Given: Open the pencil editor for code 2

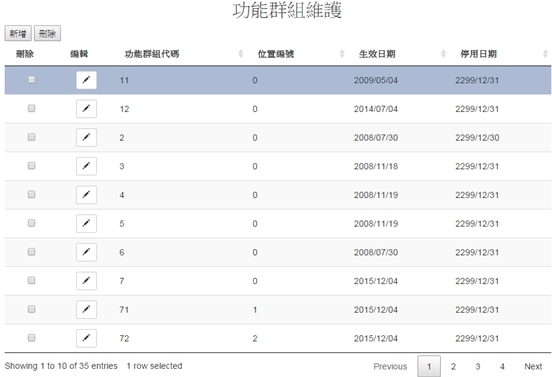Looking at the screenshot, I should point(86,138).
